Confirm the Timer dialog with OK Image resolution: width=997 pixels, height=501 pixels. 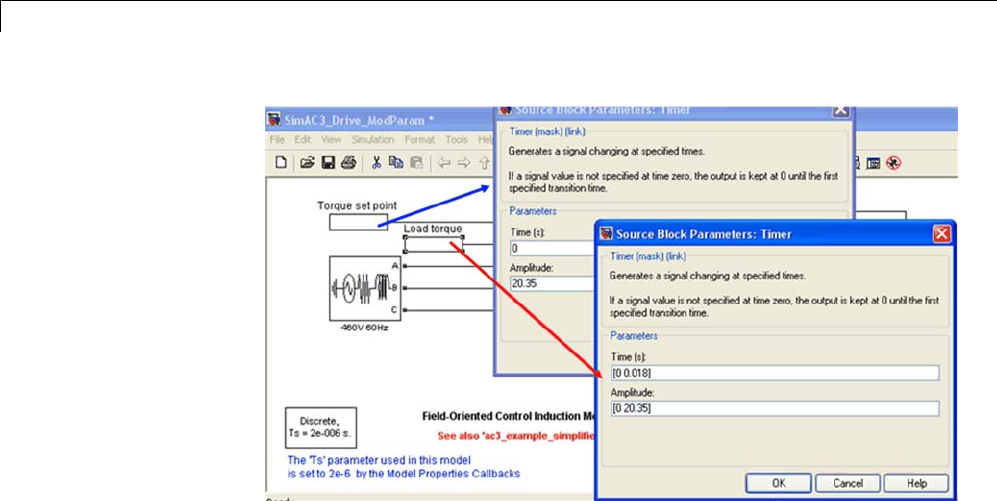(778, 483)
